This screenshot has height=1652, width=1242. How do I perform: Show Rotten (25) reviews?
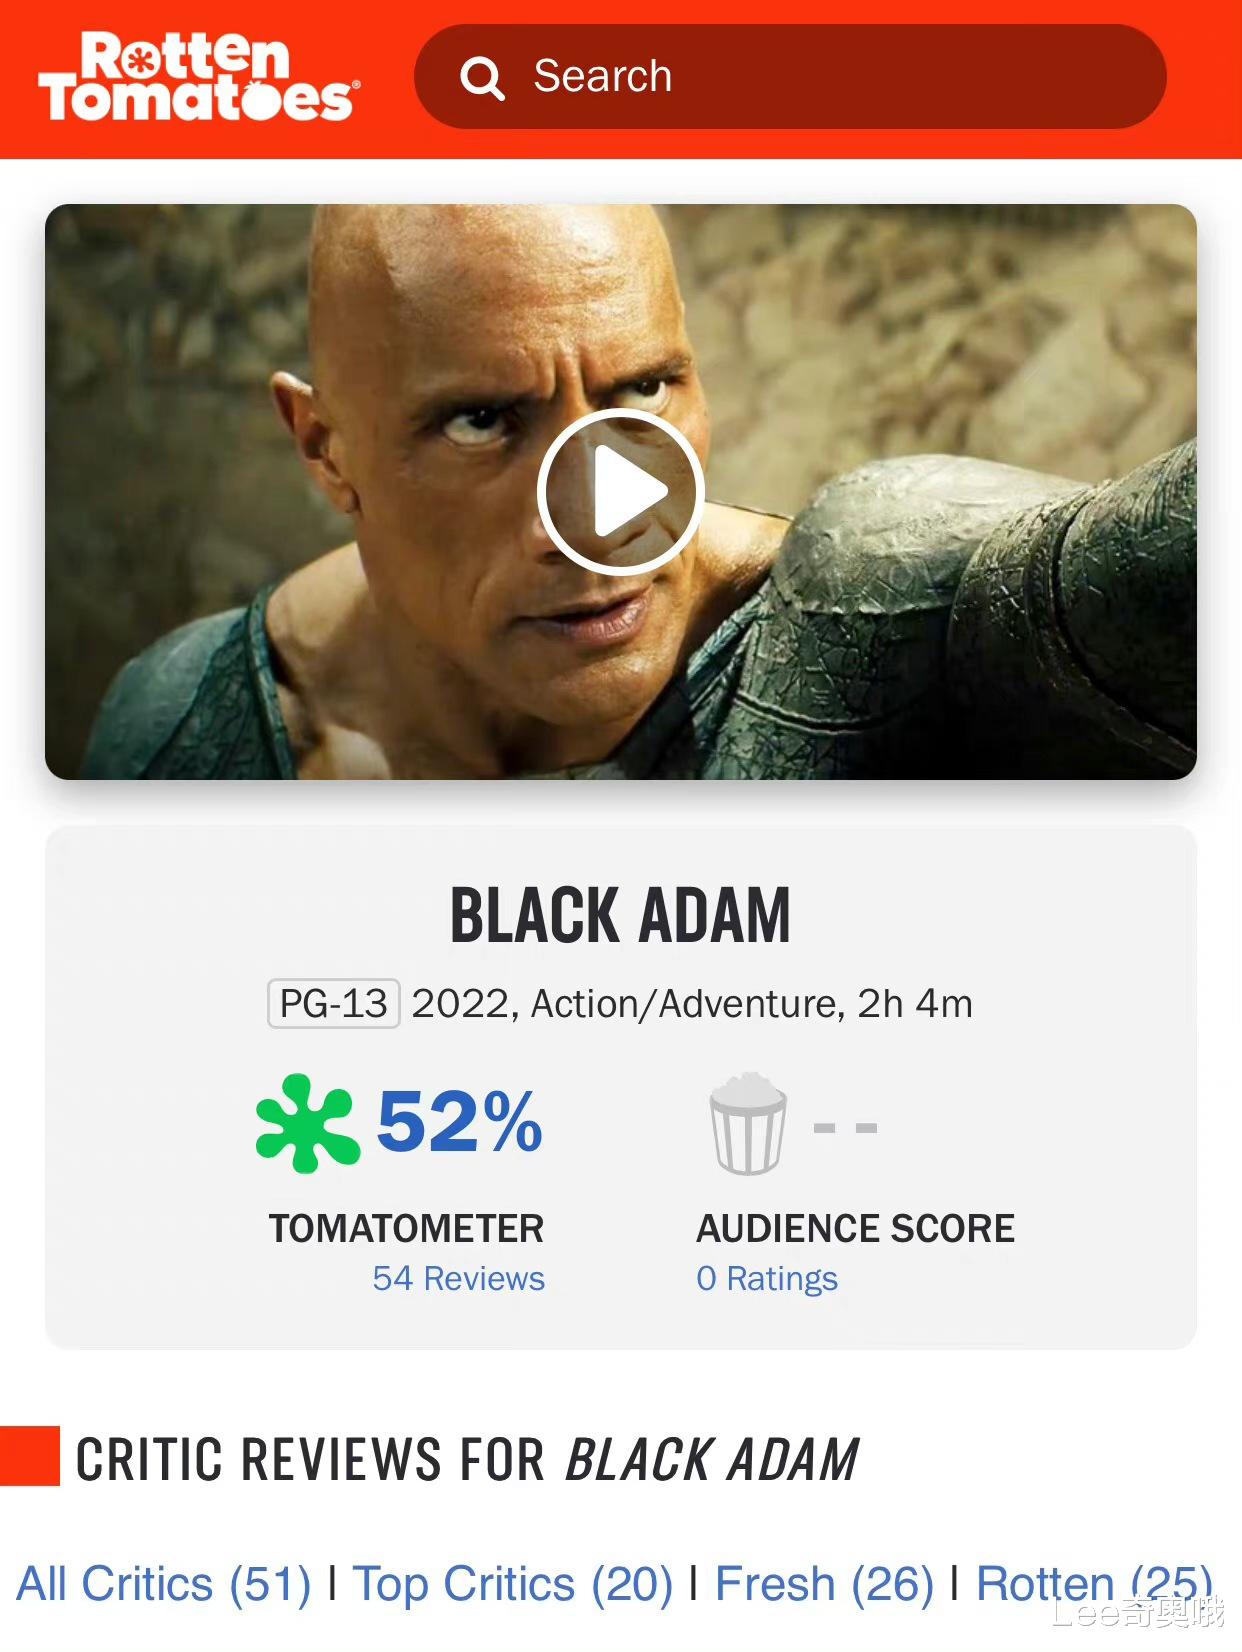pos(1094,1584)
